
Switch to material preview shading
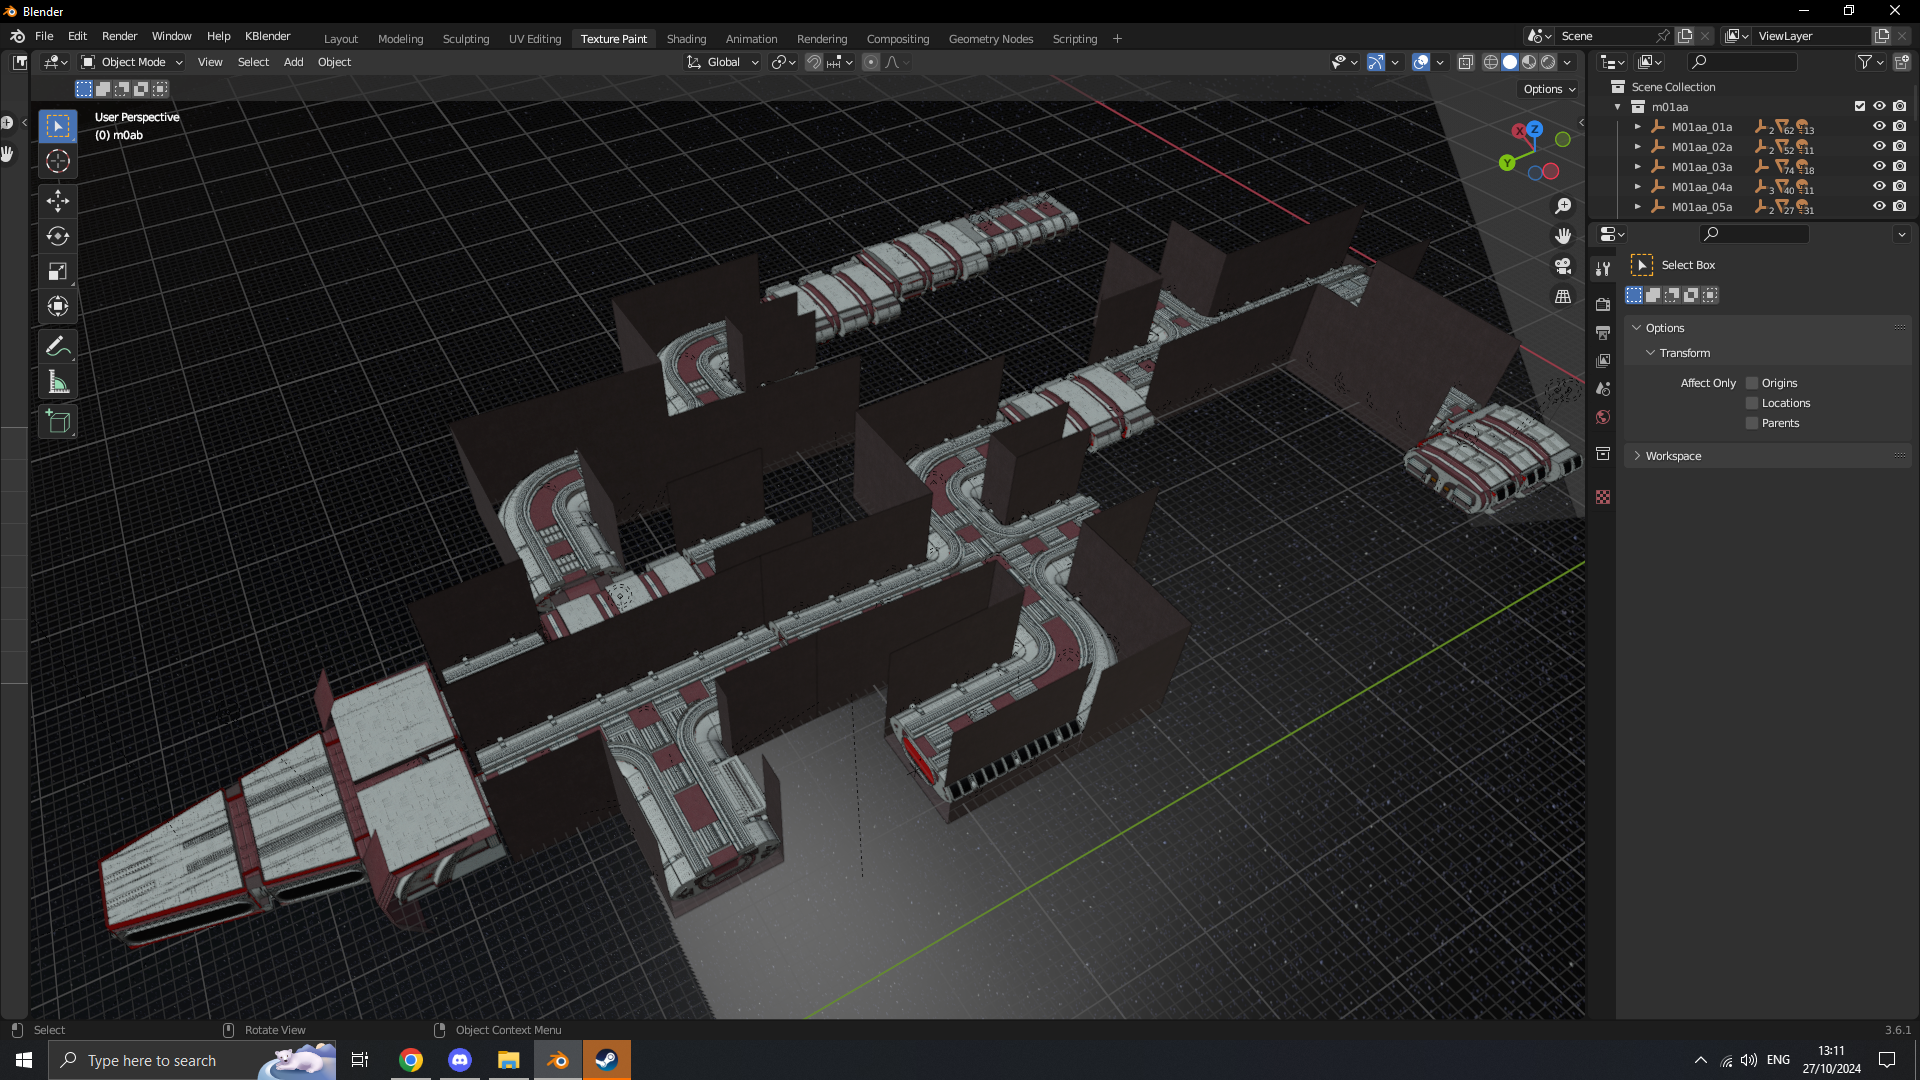[x=1529, y=62]
